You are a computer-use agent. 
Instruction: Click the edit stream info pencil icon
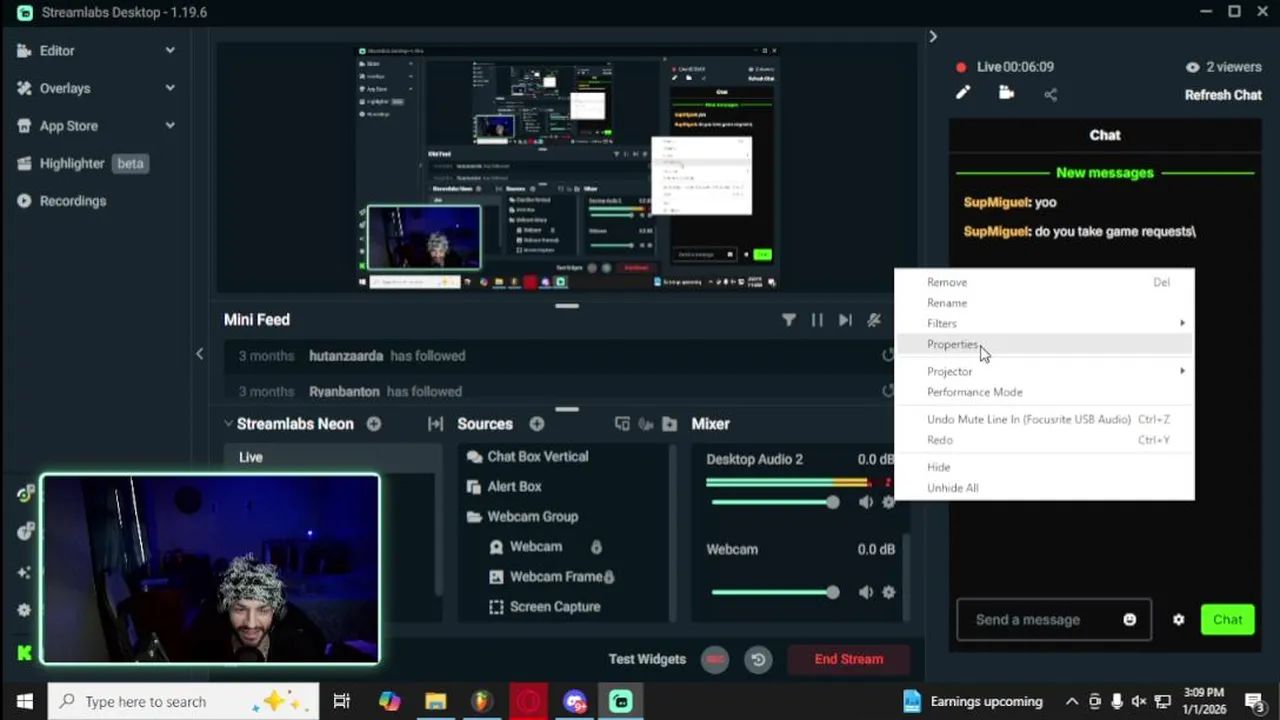click(963, 93)
